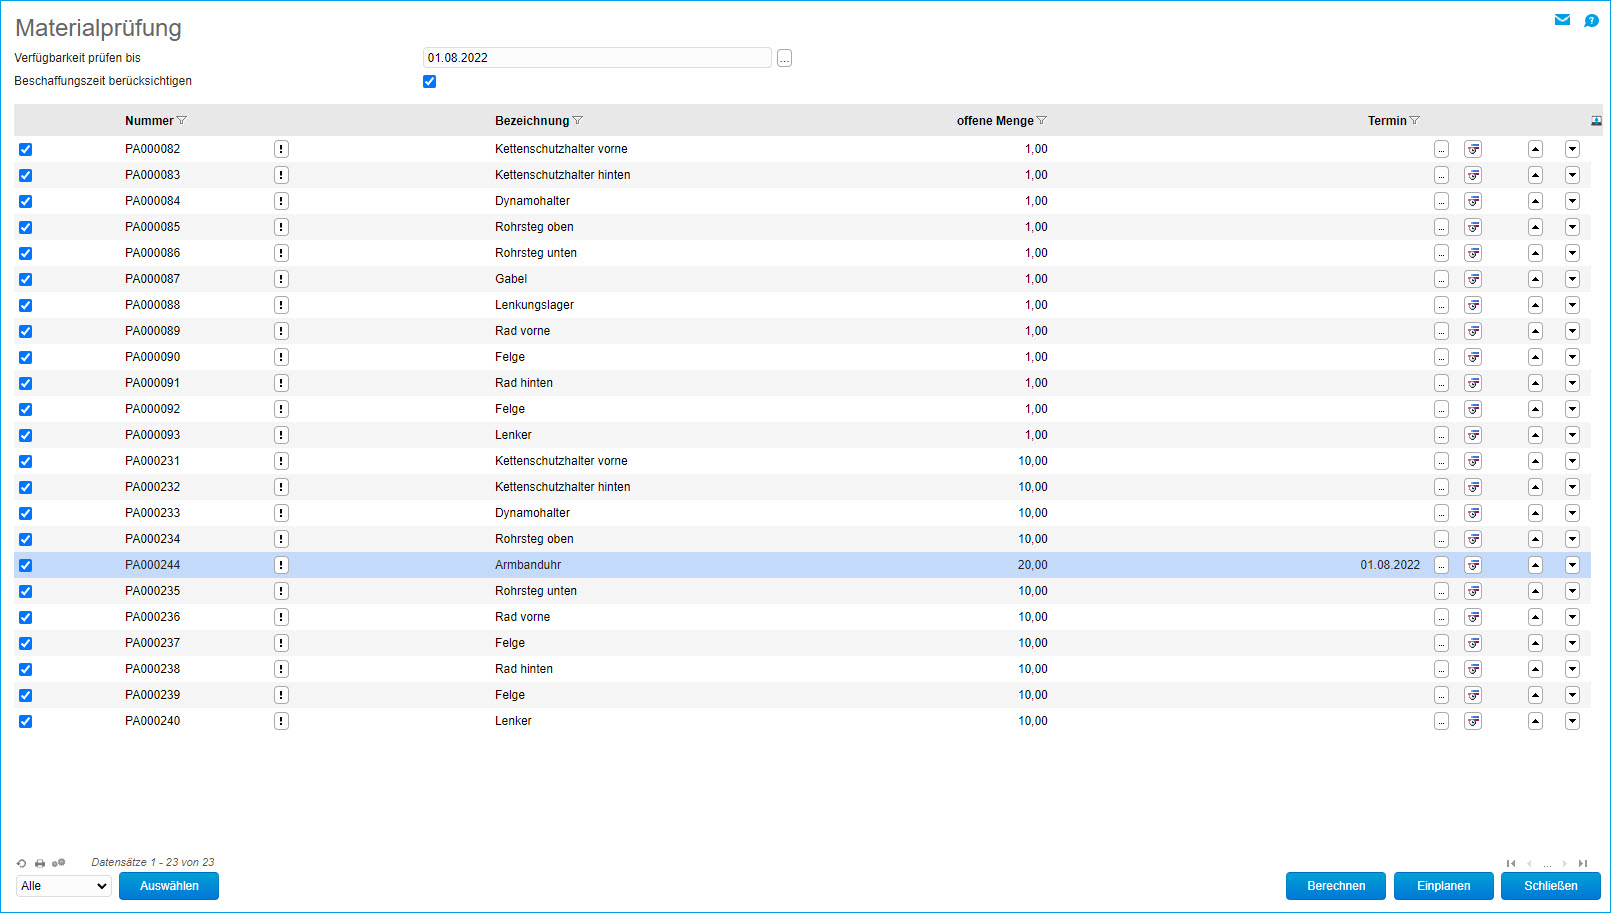Click the Einplanen button
Image resolution: width=1611 pixels, height=913 pixels.
tap(1444, 886)
